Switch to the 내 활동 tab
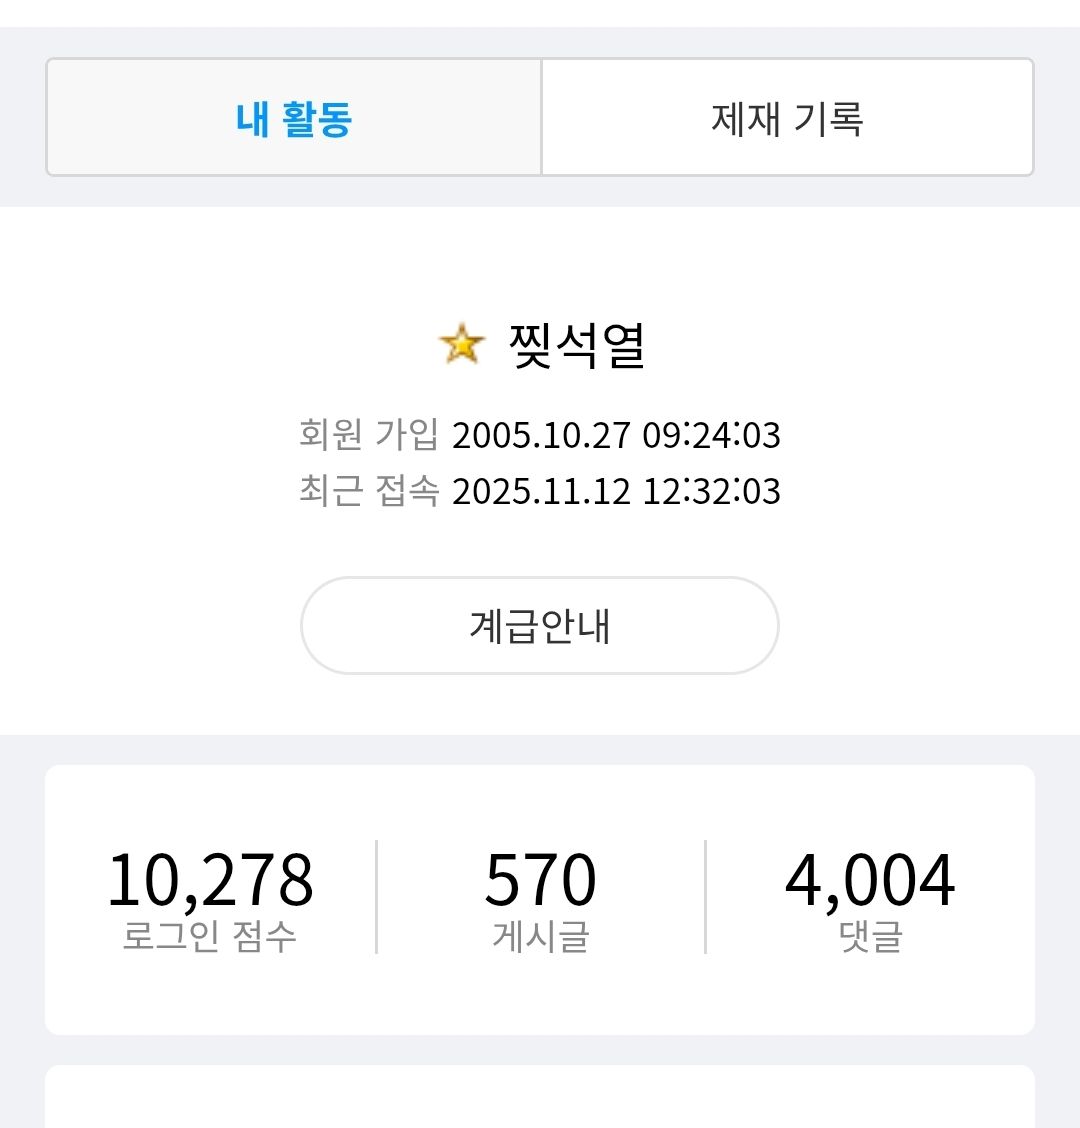The height and width of the screenshot is (1128, 1080). click(x=294, y=118)
